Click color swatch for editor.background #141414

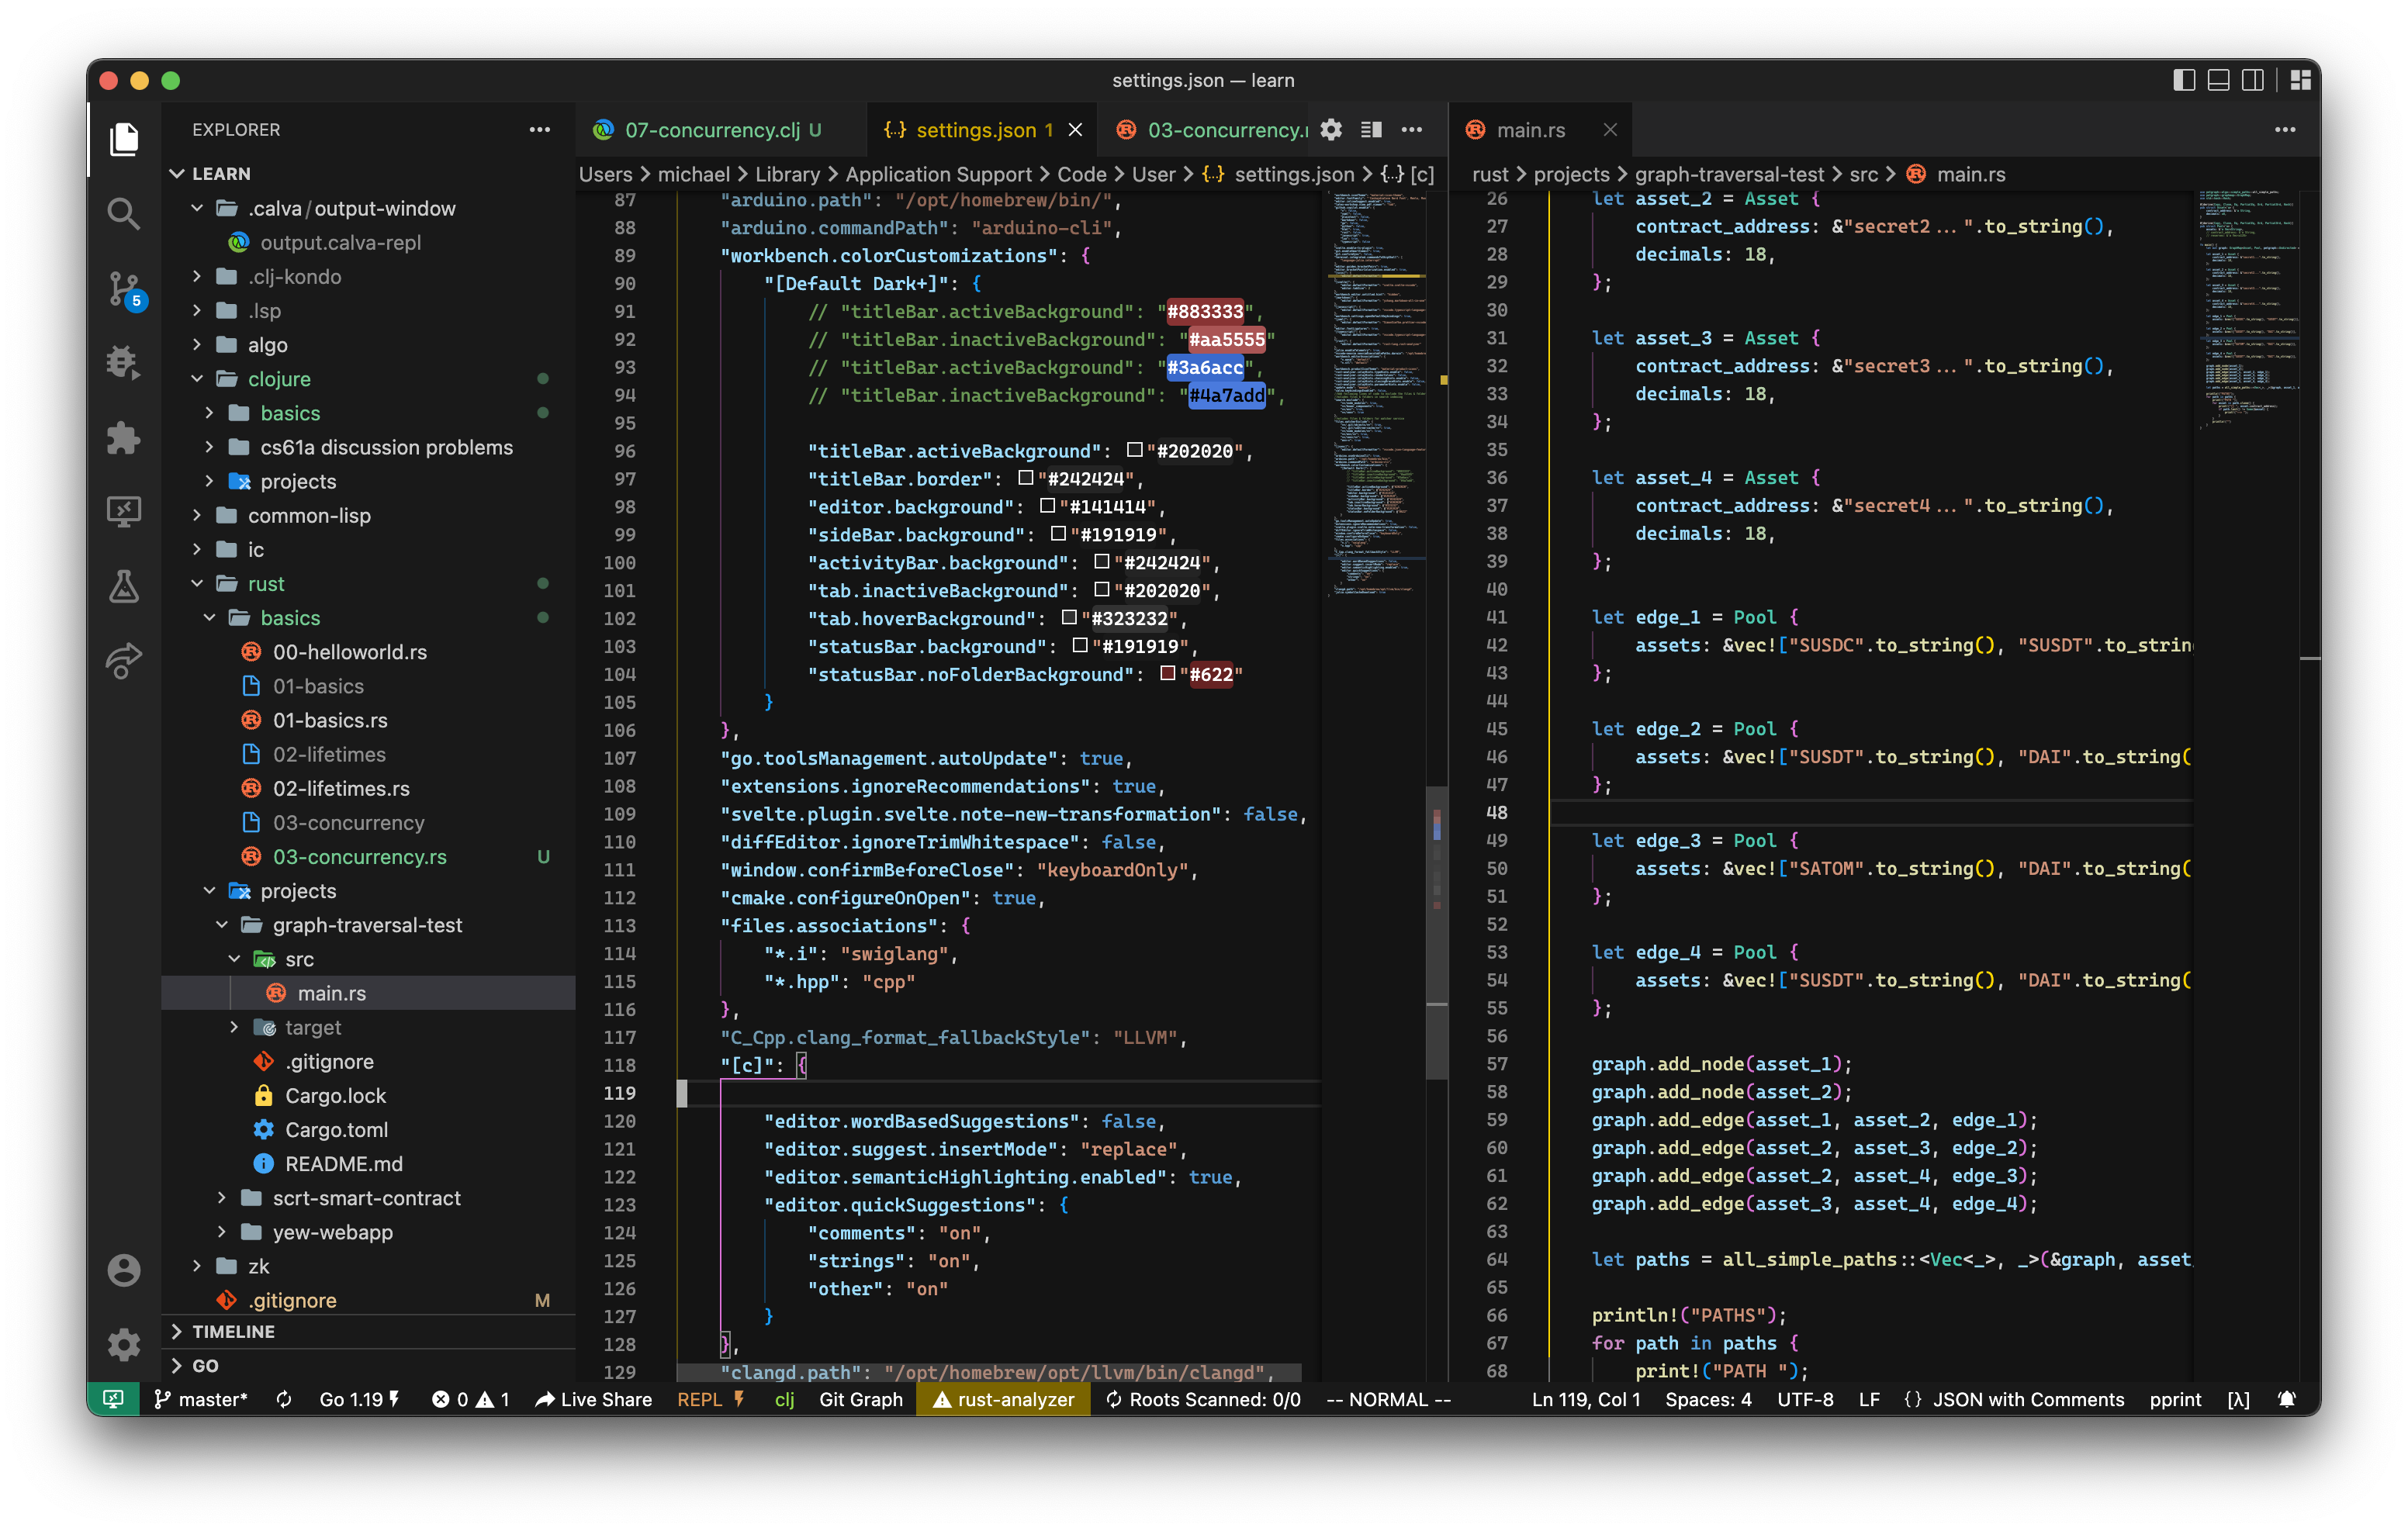tap(1047, 506)
